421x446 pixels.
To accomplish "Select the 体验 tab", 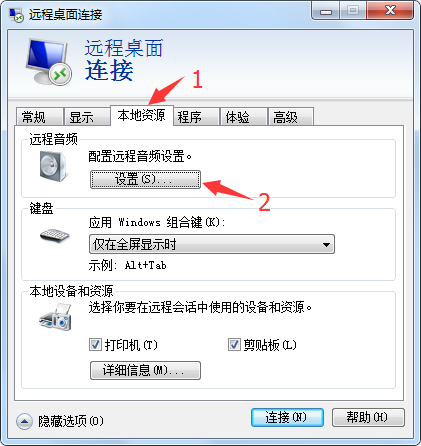I will 244,117.
